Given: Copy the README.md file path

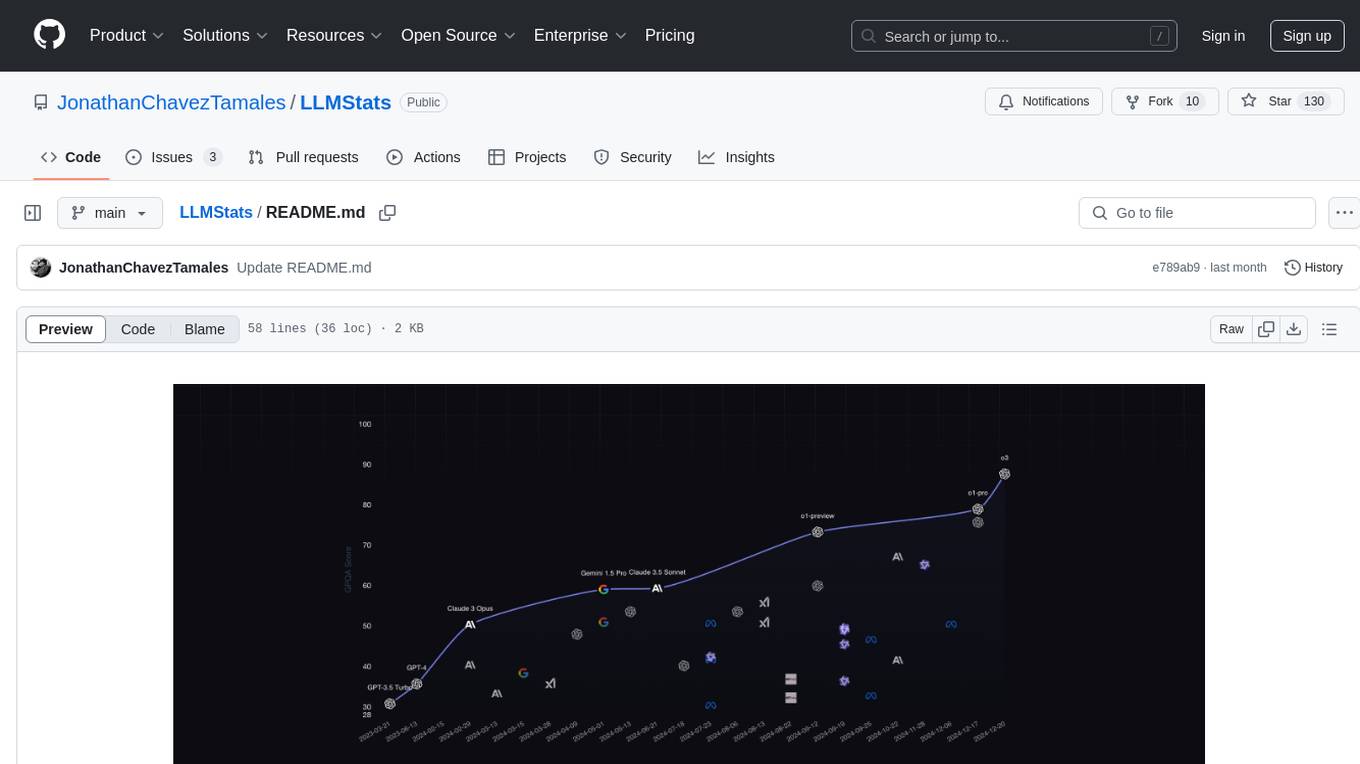Looking at the screenshot, I should 388,213.
